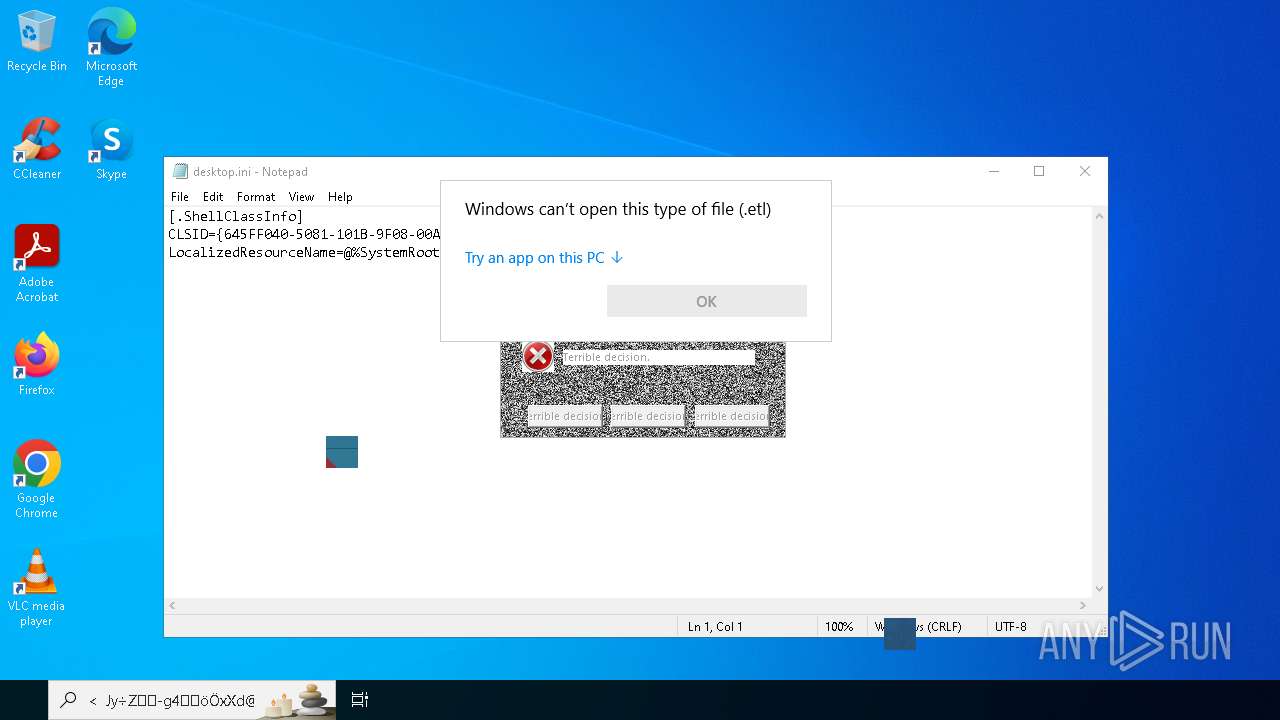Click 'Terrible decision.' message text field
The height and width of the screenshot is (720, 1280).
pos(658,357)
